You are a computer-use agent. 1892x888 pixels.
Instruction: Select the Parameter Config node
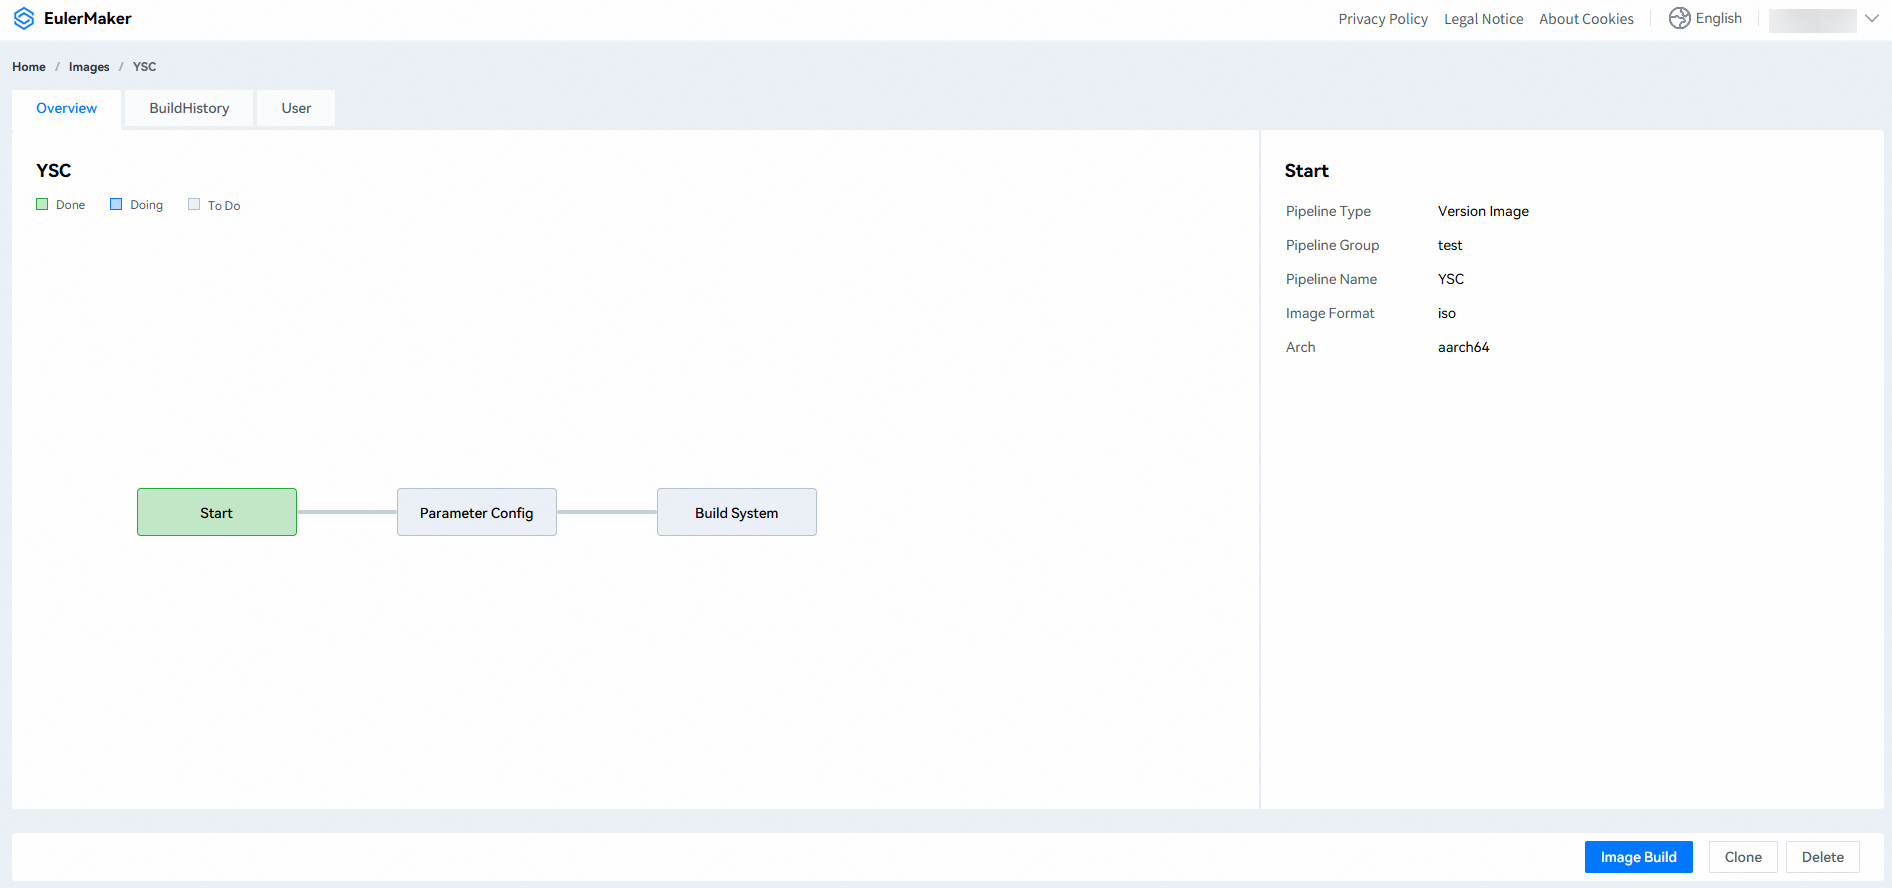(477, 512)
